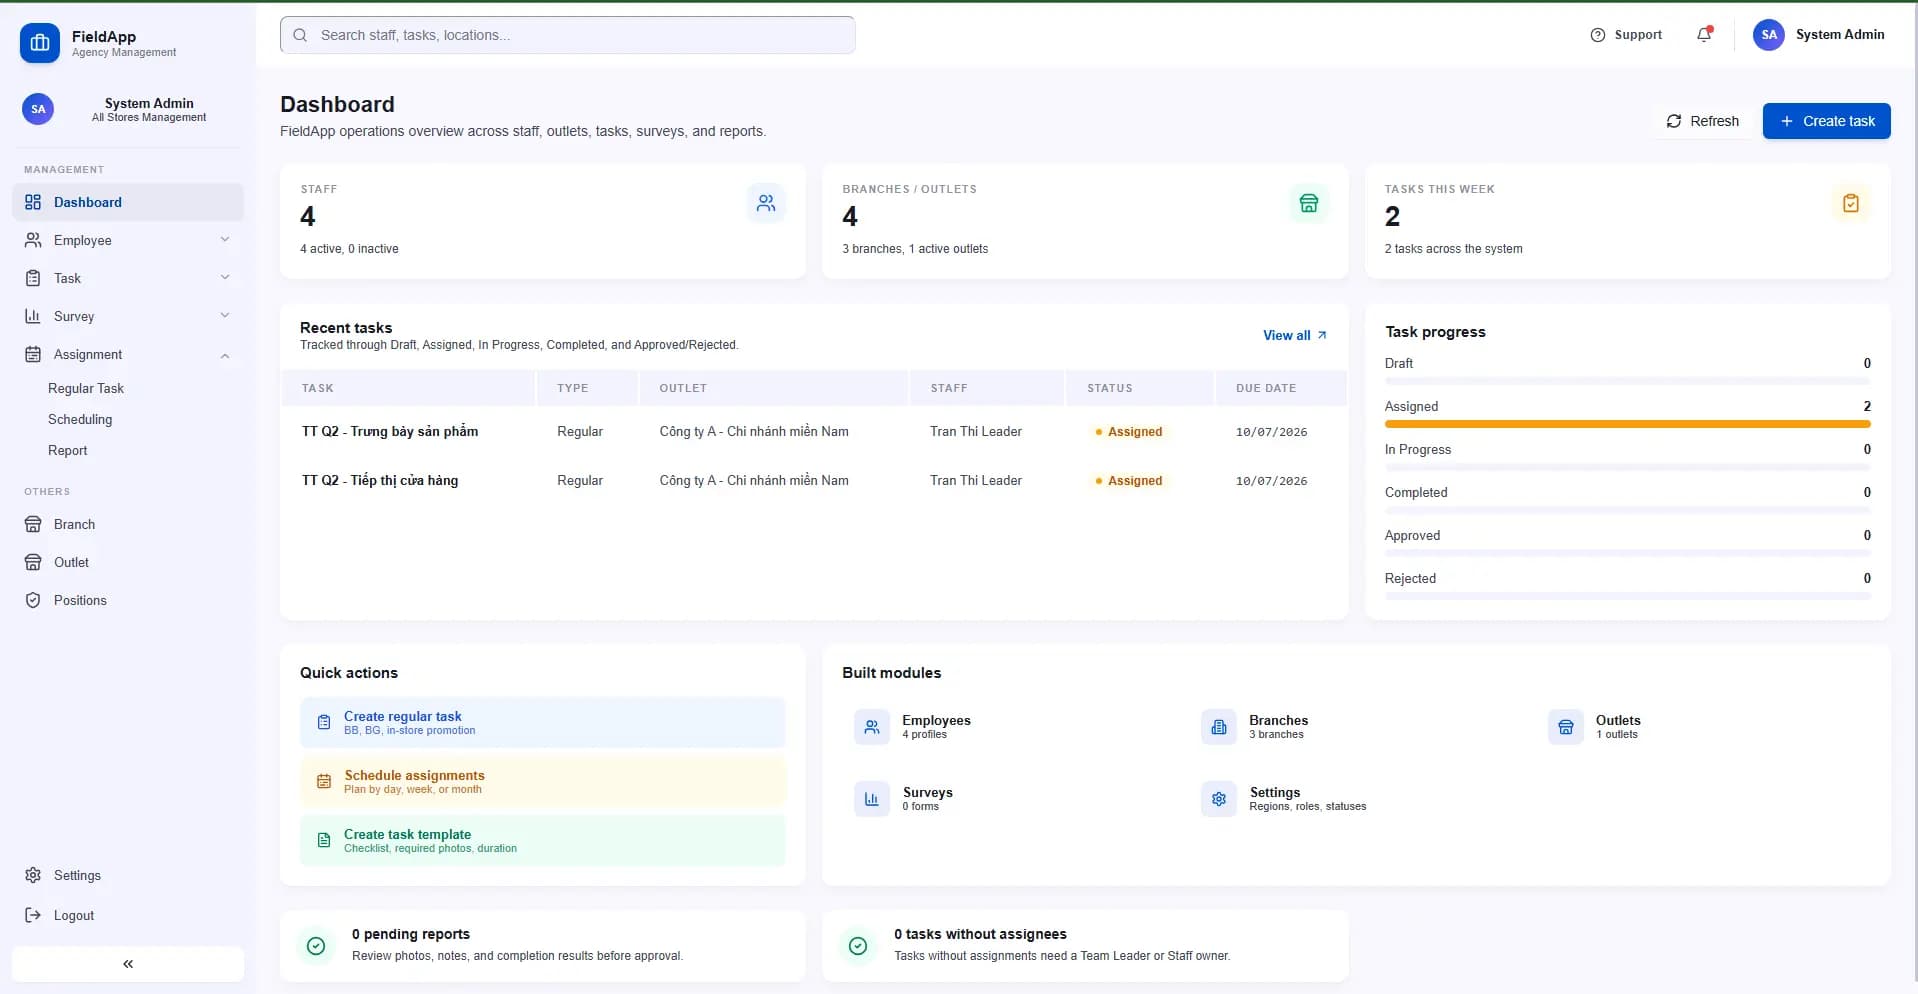Open Report under Assignment
Image resolution: width=1918 pixels, height=994 pixels.
click(68, 450)
